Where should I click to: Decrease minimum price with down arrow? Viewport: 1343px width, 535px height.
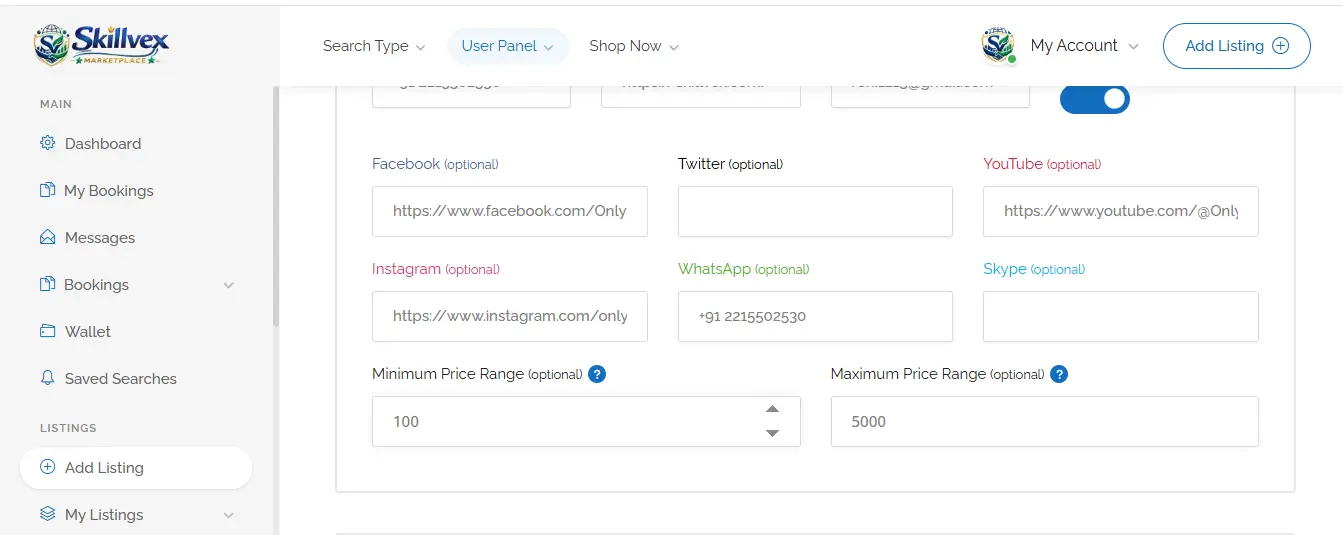[x=772, y=433]
